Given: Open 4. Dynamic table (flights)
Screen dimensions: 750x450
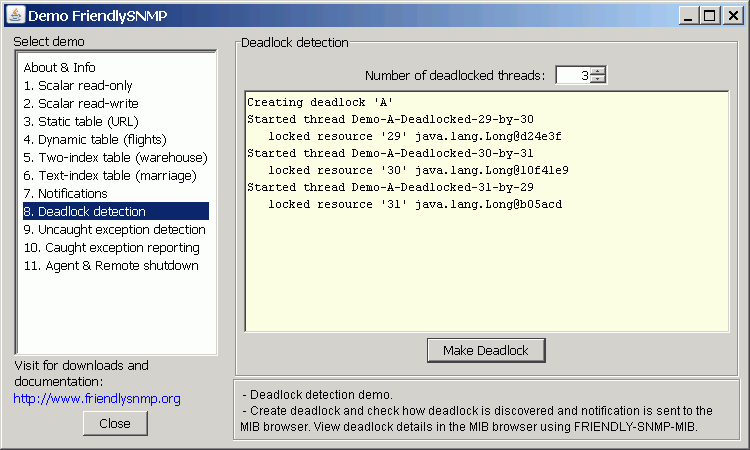Looking at the screenshot, I should [95, 140].
